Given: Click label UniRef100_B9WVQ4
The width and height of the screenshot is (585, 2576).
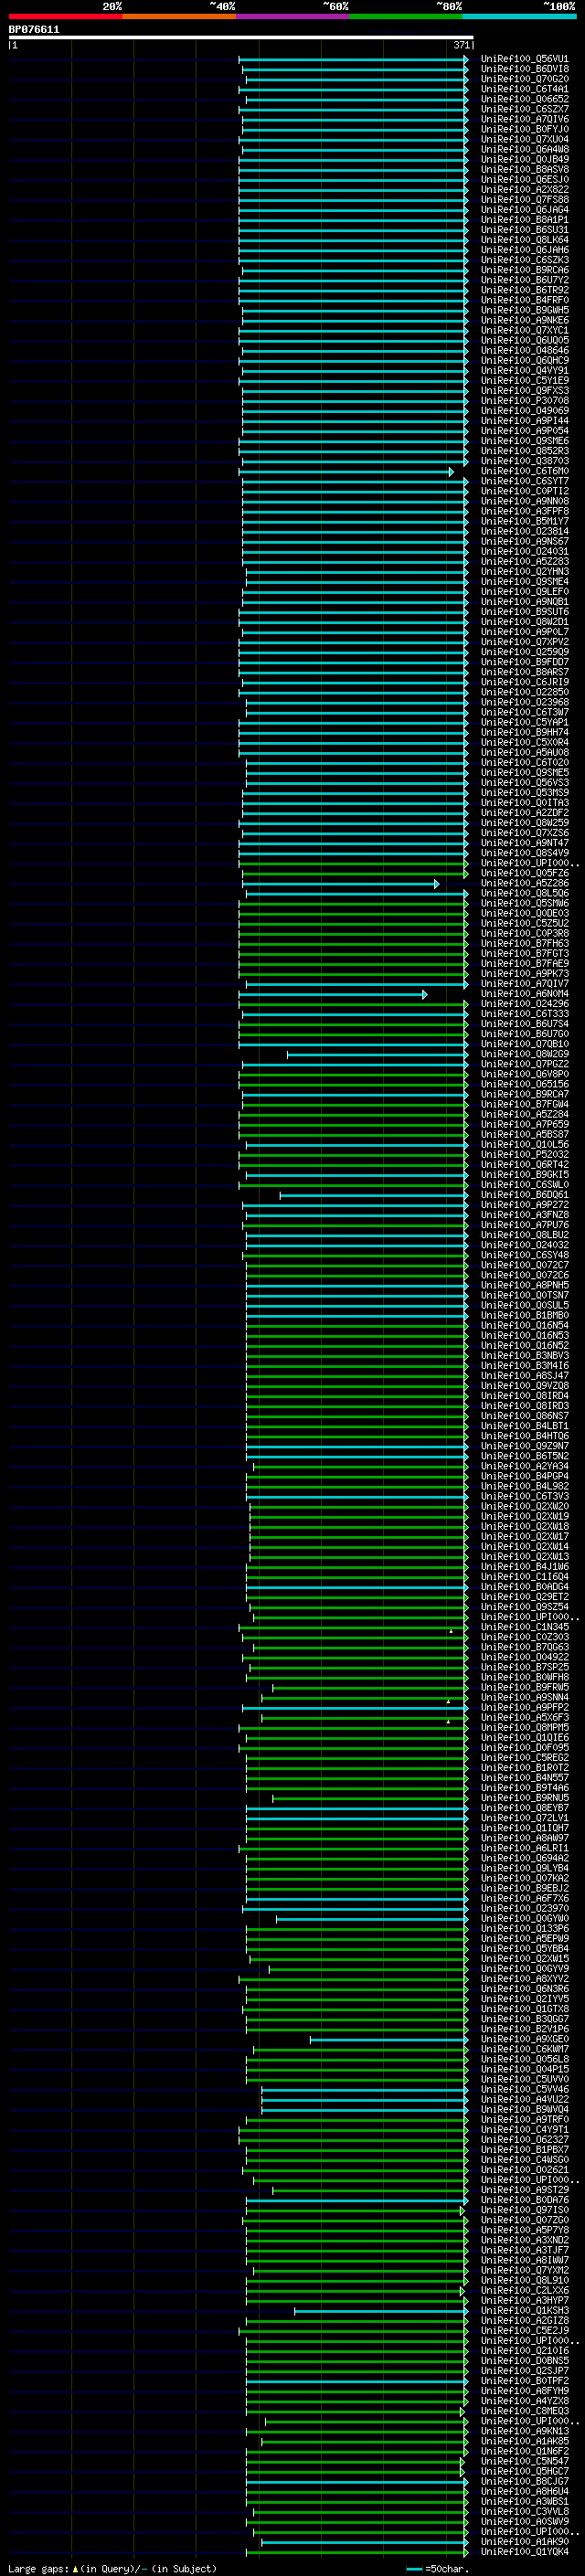Looking at the screenshot, I should [x=525, y=2109].
